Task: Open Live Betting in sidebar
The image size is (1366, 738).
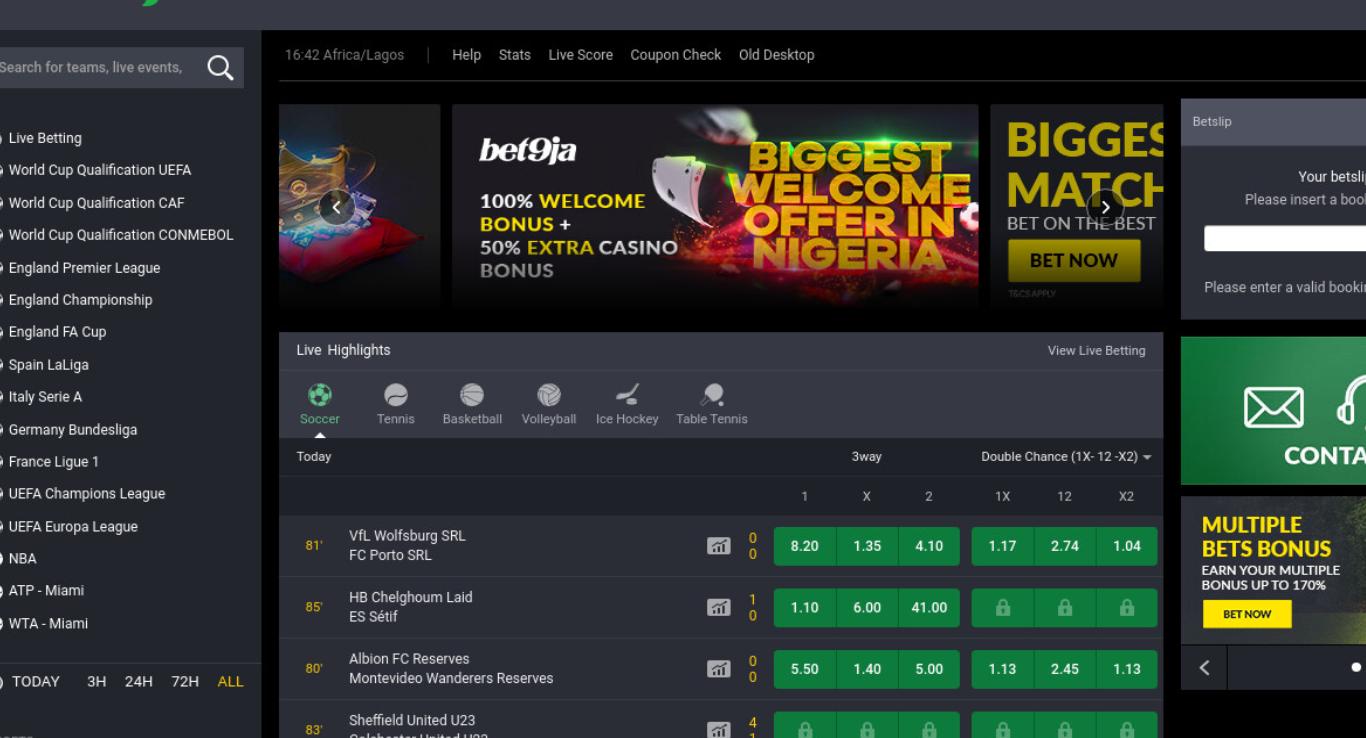Action: click(45, 138)
